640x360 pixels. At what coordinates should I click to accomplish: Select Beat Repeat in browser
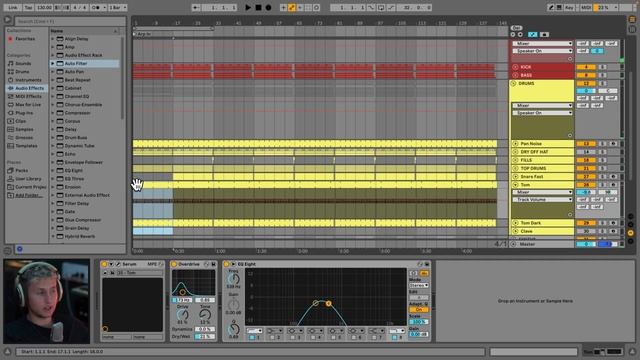tap(78, 80)
